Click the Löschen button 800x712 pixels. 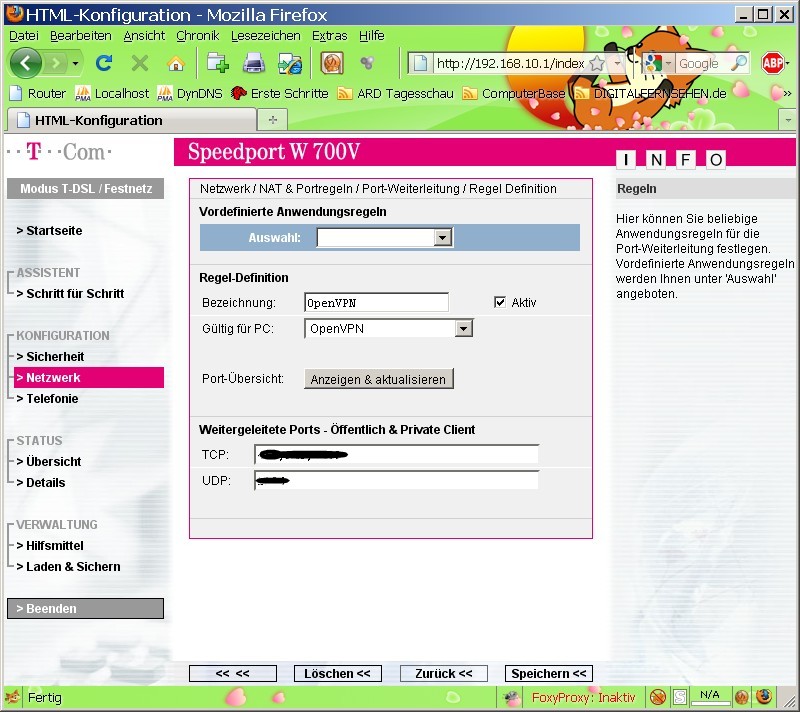[337, 673]
